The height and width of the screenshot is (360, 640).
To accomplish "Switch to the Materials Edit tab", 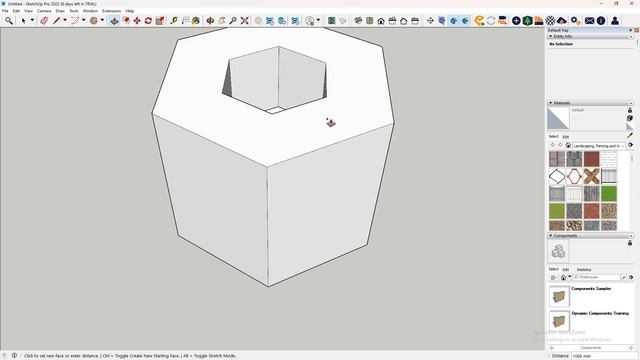I will 566,137.
